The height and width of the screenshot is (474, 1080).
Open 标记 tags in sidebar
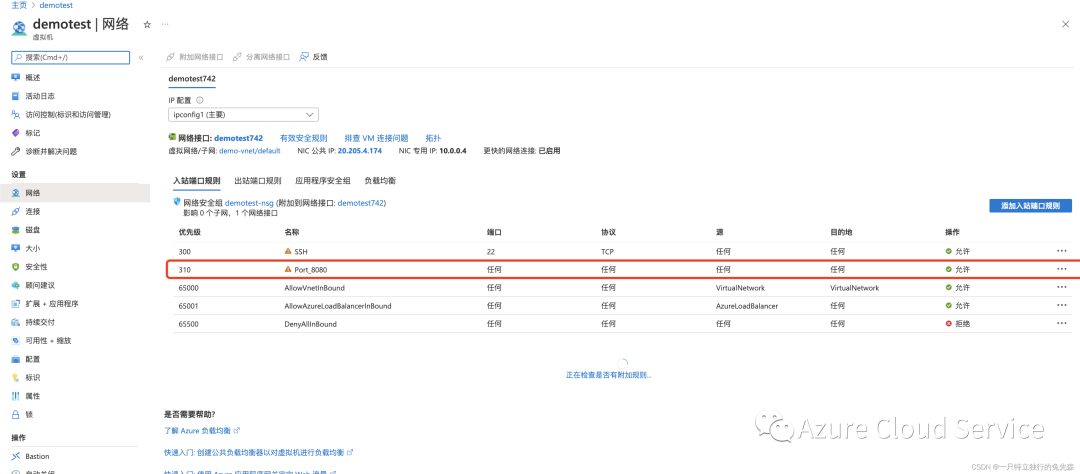[32, 133]
